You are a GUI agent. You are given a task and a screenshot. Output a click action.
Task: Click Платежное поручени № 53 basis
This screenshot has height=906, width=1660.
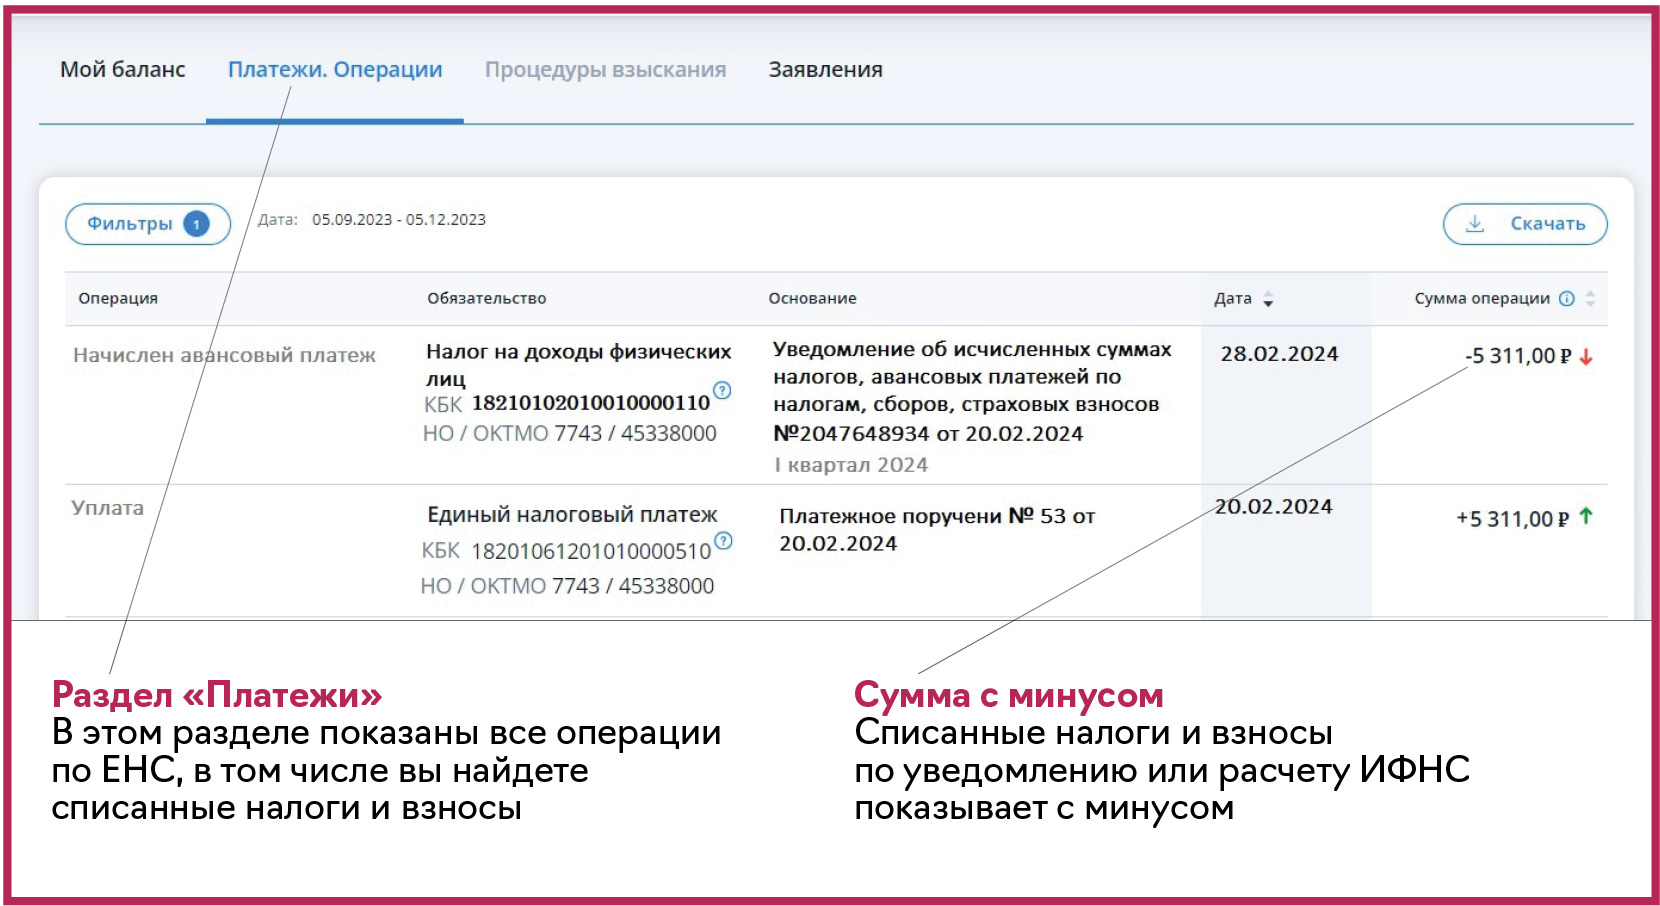coord(937,530)
